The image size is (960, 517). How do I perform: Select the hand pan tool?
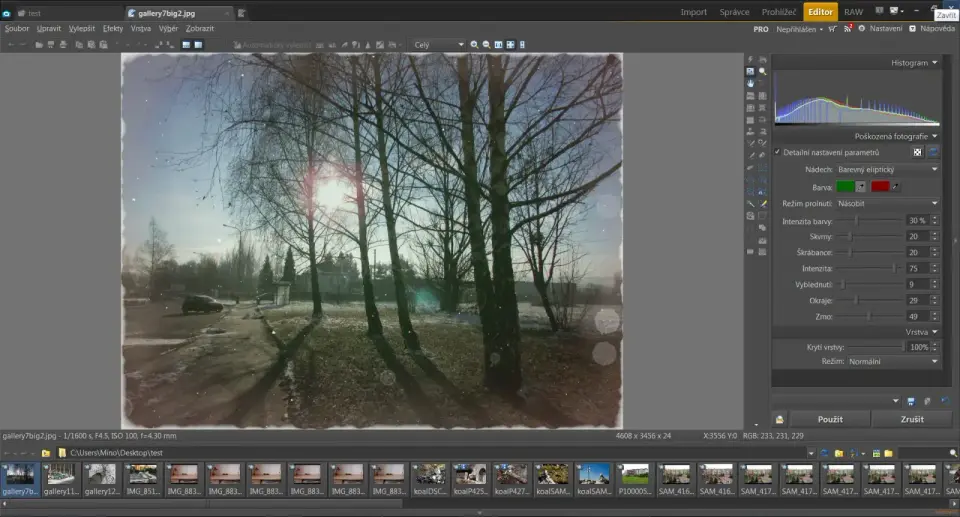coord(750,84)
